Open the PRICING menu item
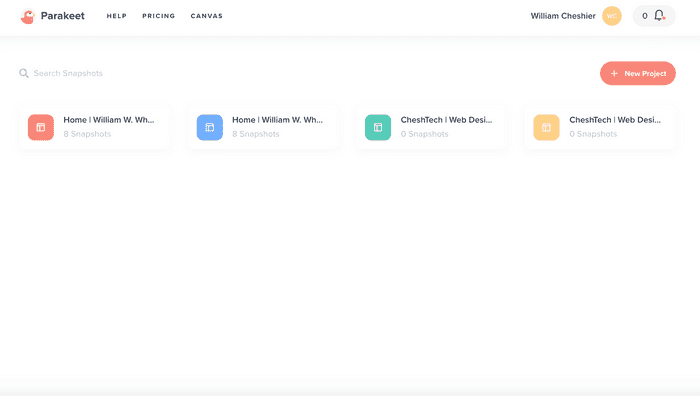 pos(158,16)
